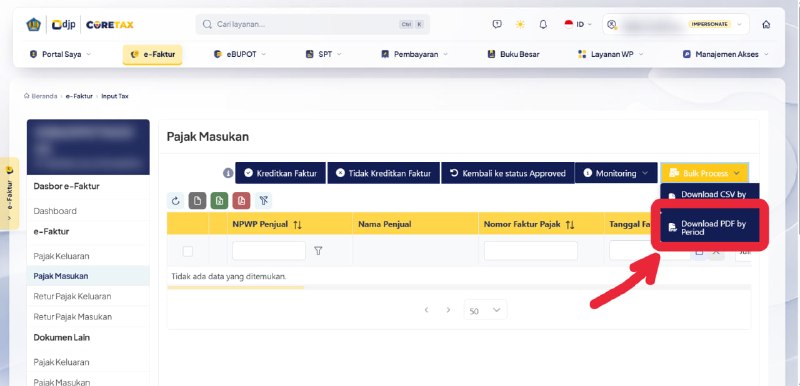Click the djp logo
Screen dimensions: 800x386
(x=64, y=24)
